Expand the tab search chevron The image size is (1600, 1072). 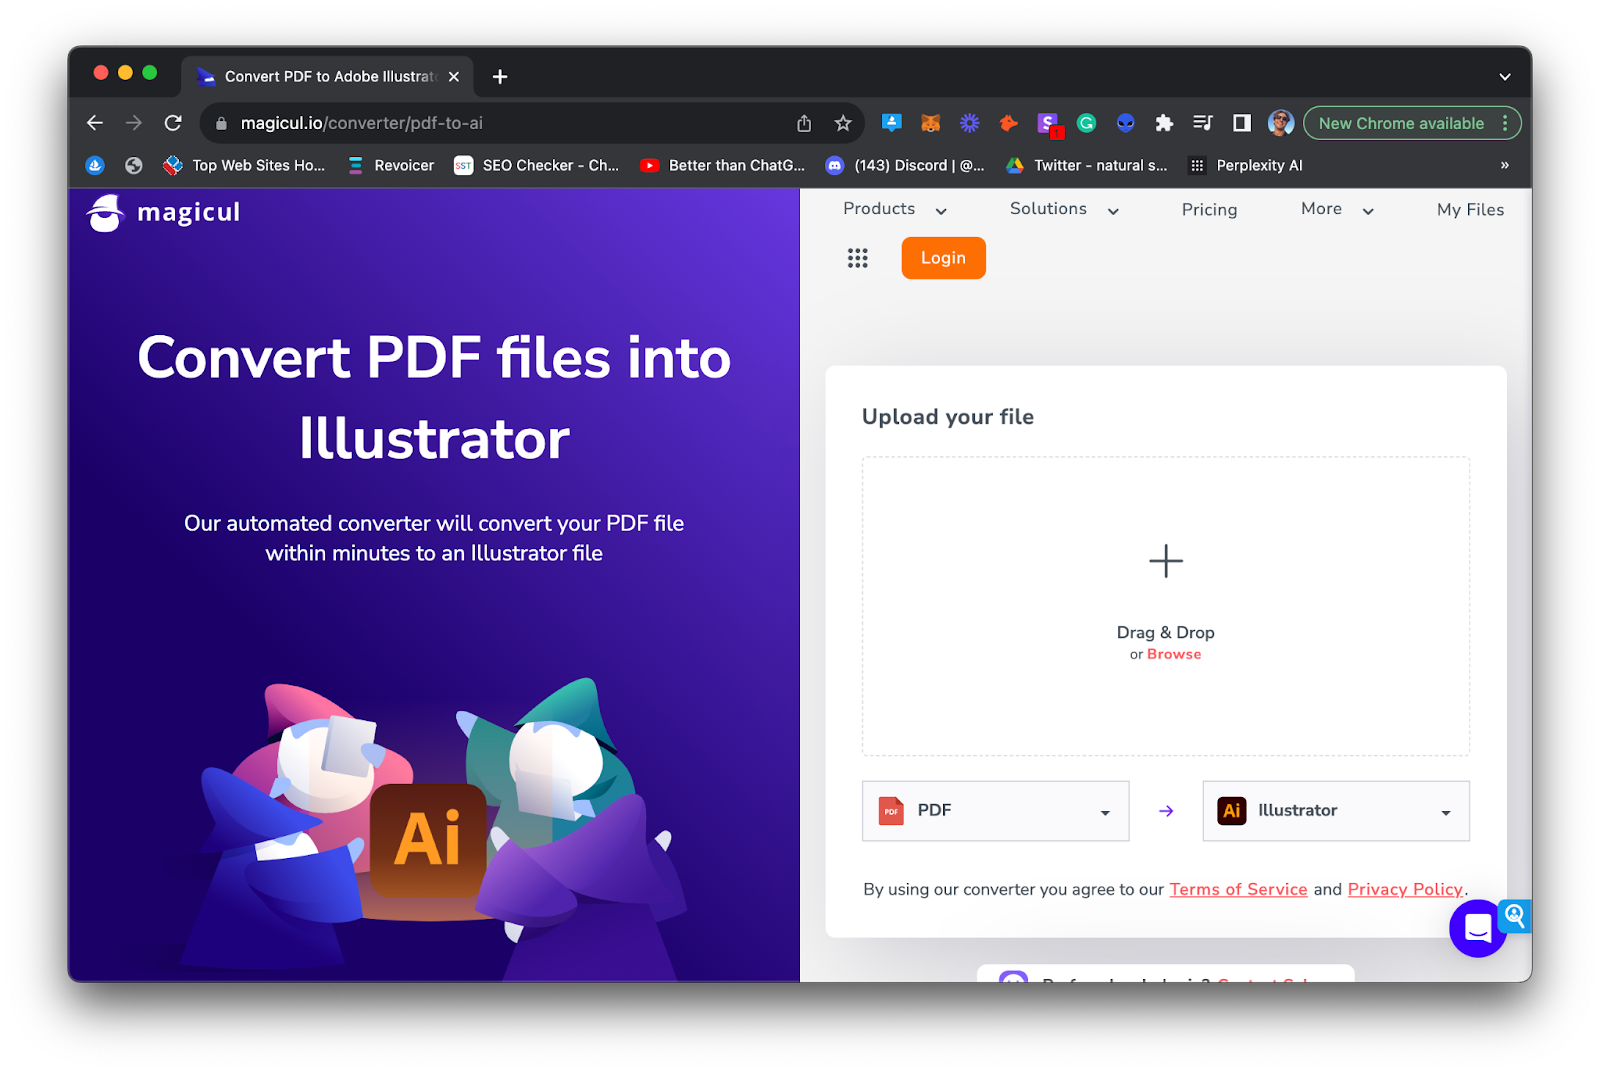tap(1505, 77)
